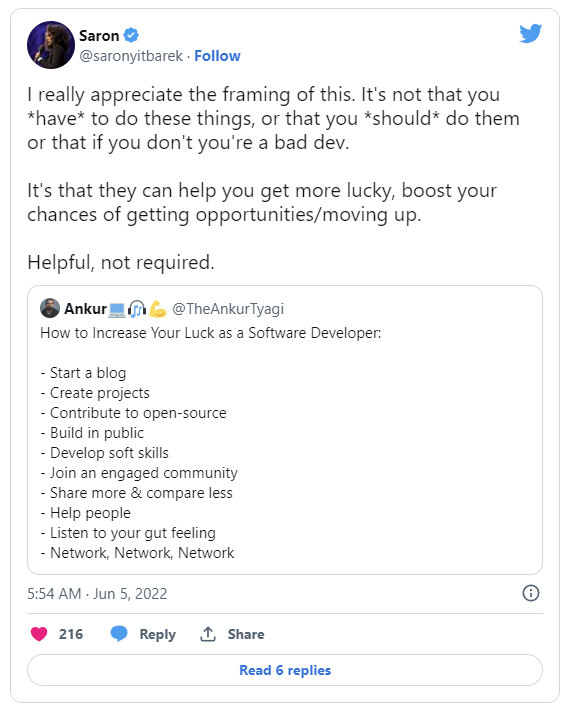This screenshot has height=711, width=570.
Task: Click Ankur's small avatar in quoted tweet
Action: click(50, 308)
